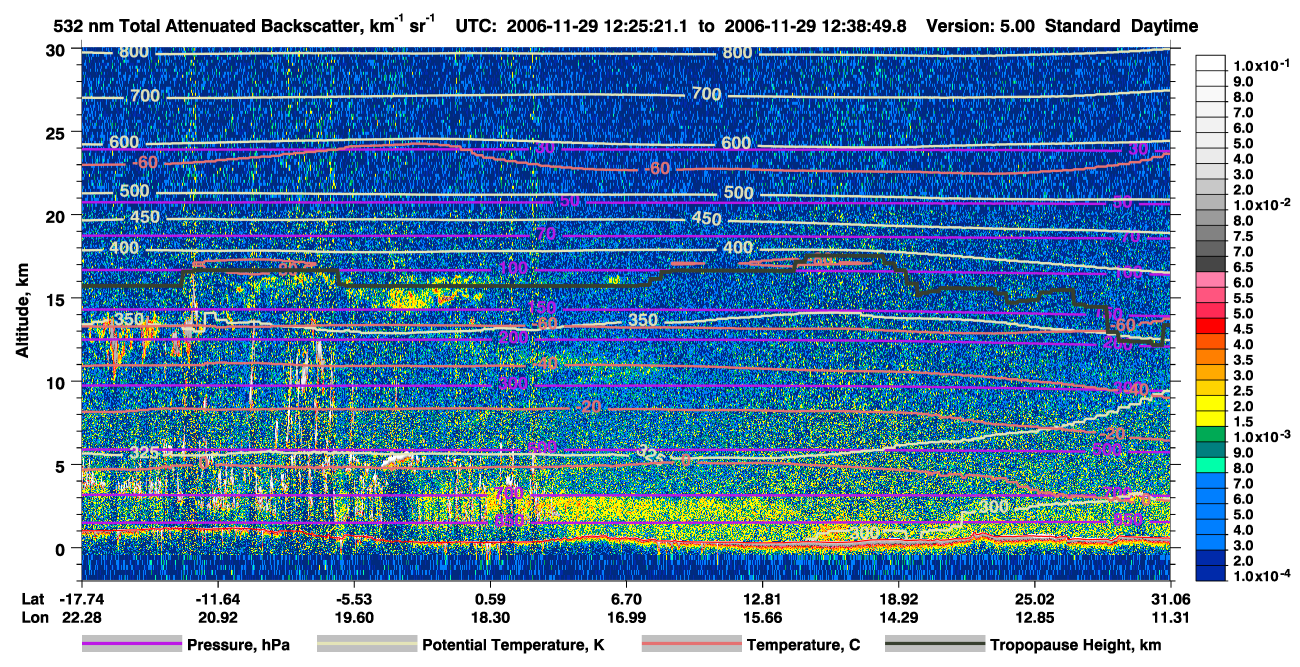1300x667 pixels.
Task: Click the longitude value '11.31'
Action: point(1171,618)
